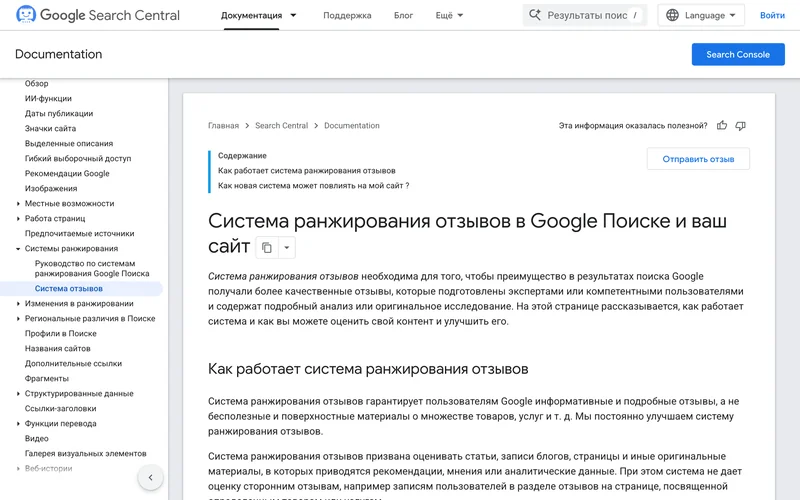The image size is (800, 500).
Task: Click the thumbs down not helpful icon
Action: click(740, 126)
